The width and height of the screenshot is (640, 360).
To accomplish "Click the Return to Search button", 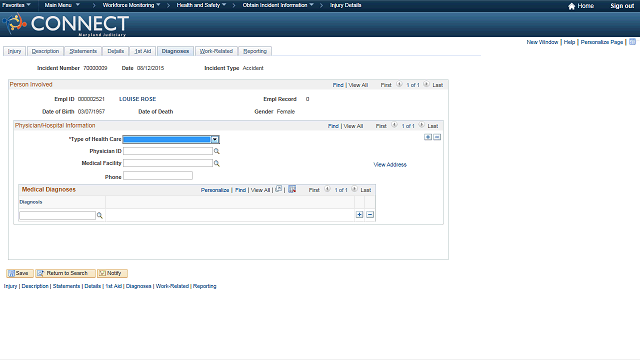I will tap(65, 273).
